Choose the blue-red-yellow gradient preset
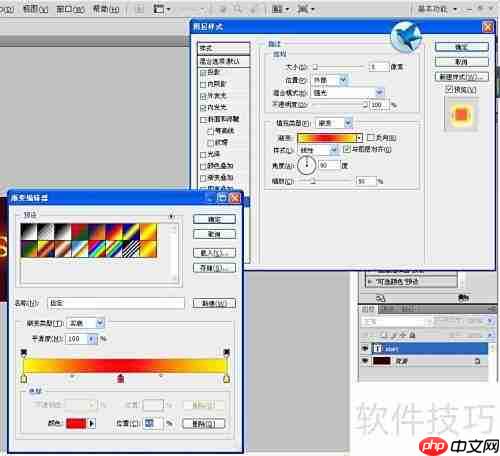500x456 pixels. (114, 232)
